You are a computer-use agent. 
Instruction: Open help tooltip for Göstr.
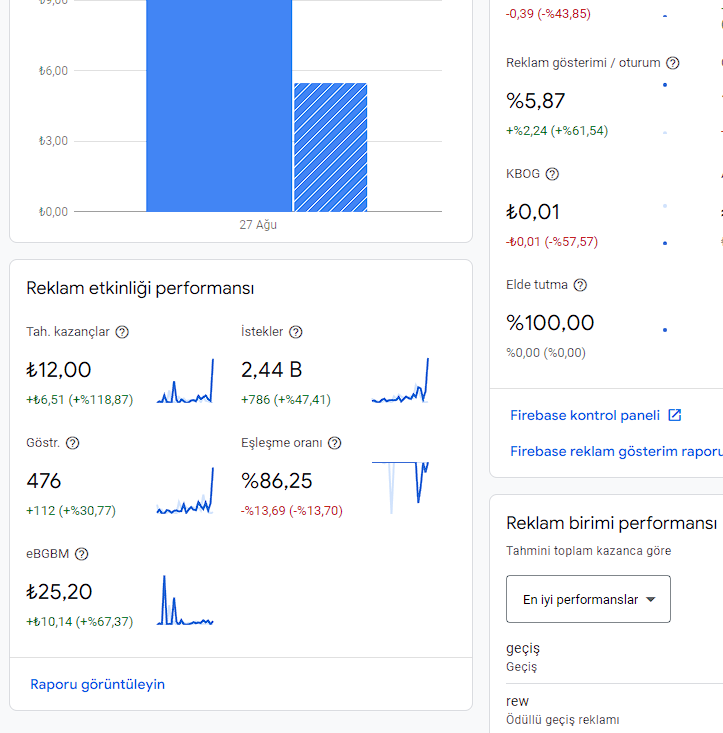click(x=72, y=443)
